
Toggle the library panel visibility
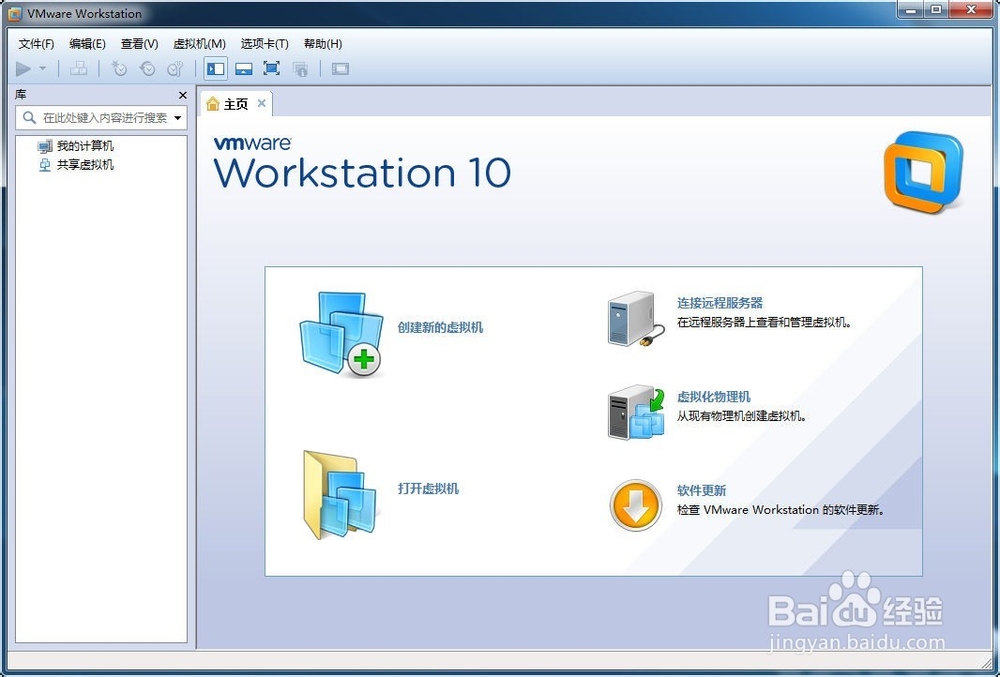pyautogui.click(x=215, y=68)
